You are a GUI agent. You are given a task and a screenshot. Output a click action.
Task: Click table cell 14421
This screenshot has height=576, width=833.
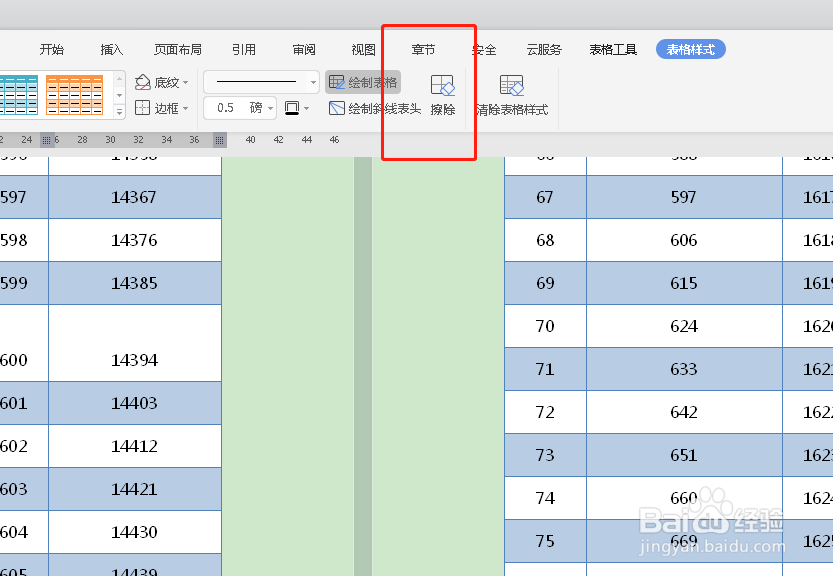click(134, 489)
